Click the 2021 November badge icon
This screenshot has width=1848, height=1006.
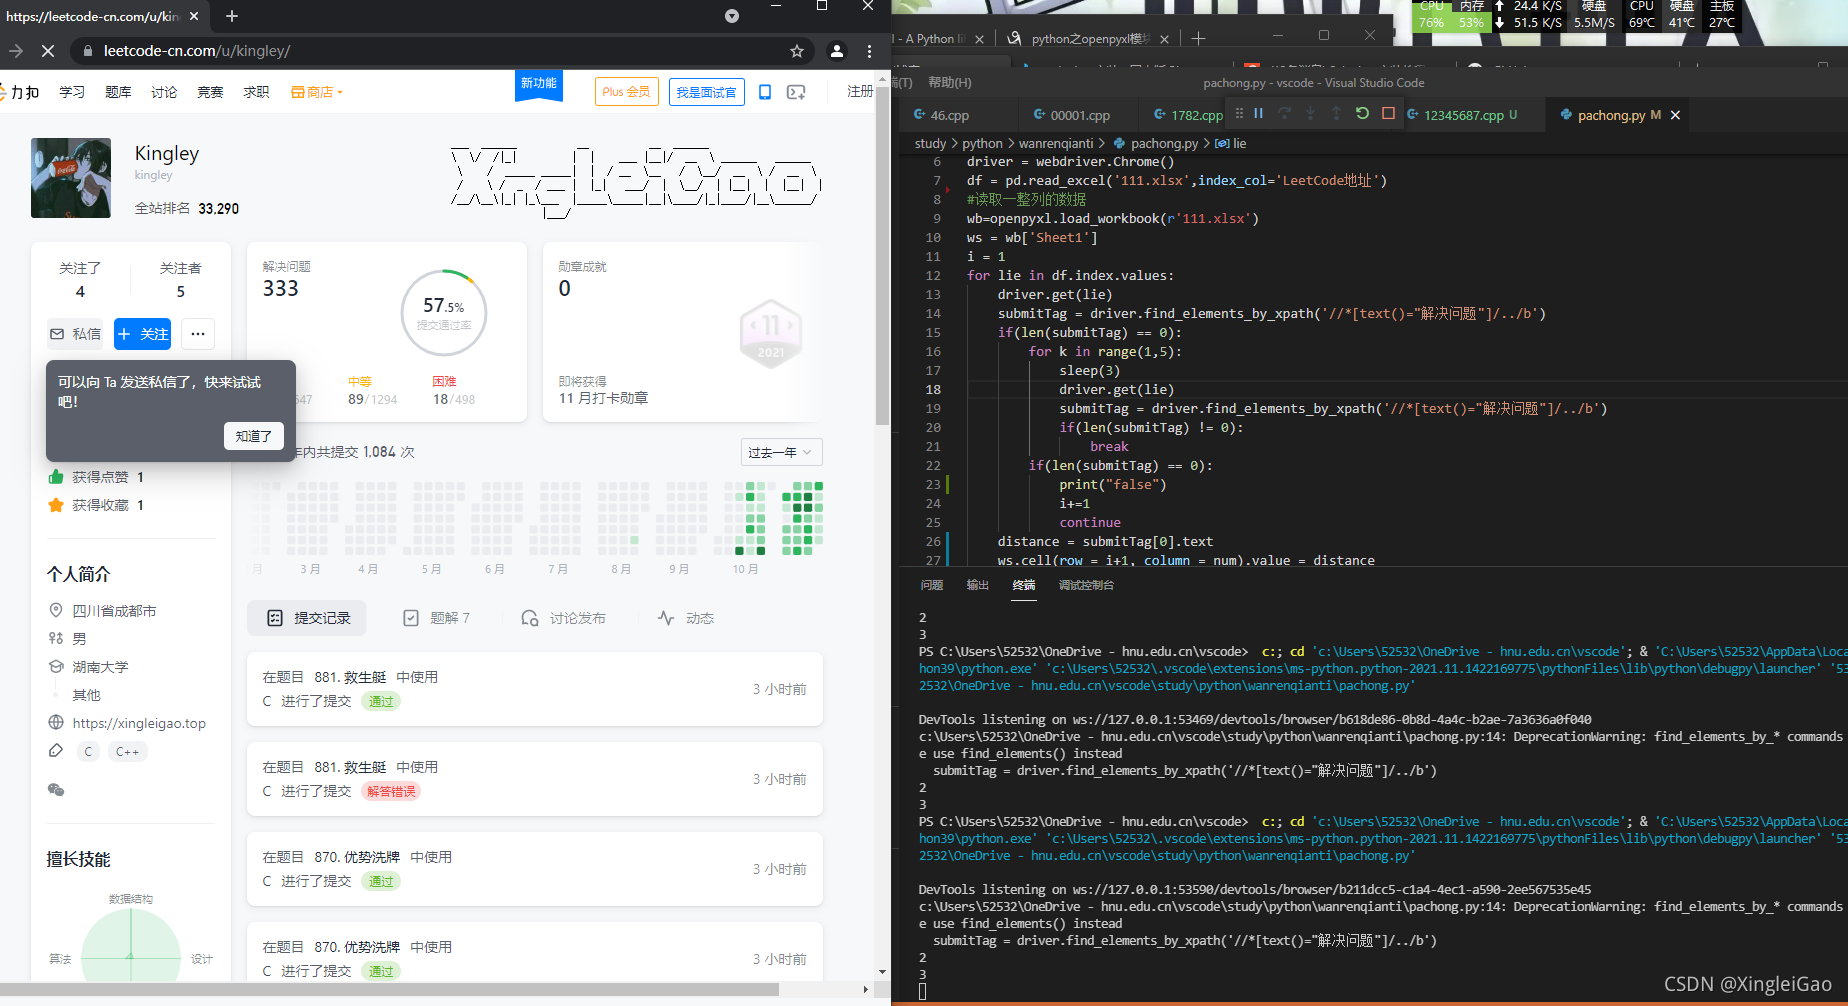click(x=771, y=335)
